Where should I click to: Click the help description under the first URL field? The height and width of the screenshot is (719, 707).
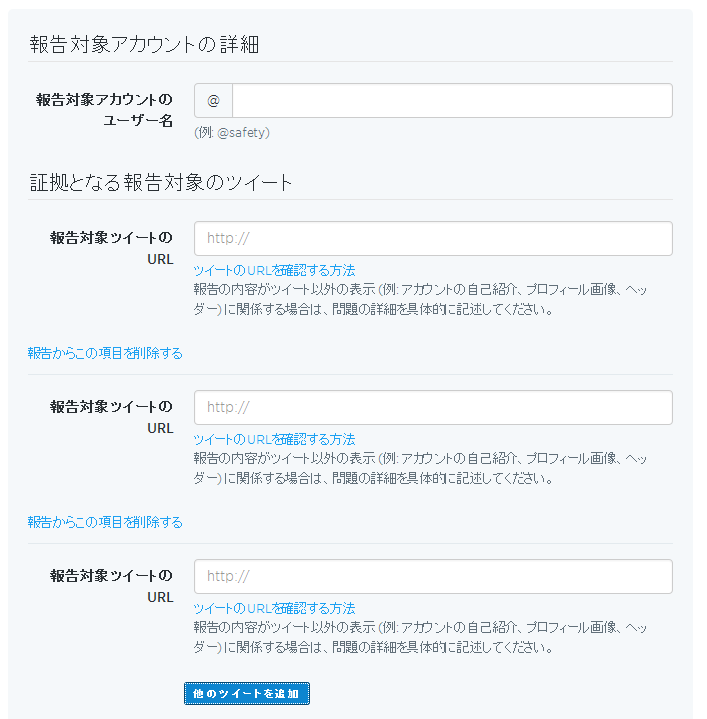coord(420,299)
